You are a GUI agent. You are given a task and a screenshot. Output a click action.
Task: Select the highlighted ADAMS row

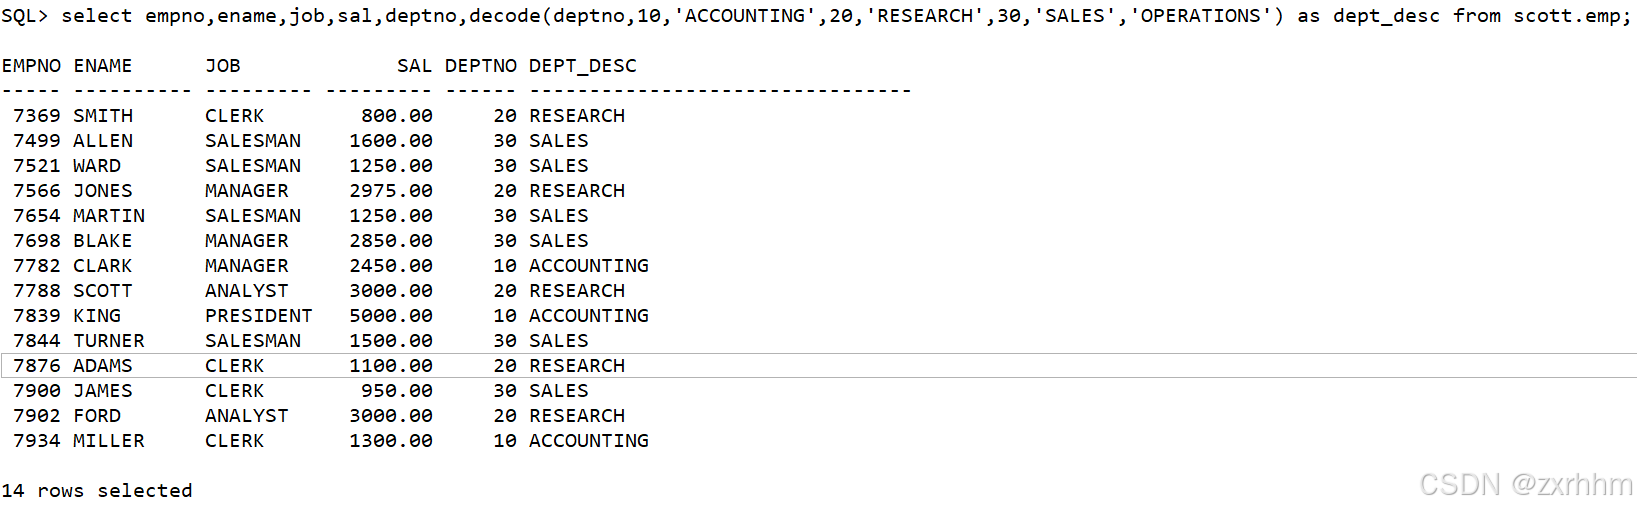pos(818,366)
